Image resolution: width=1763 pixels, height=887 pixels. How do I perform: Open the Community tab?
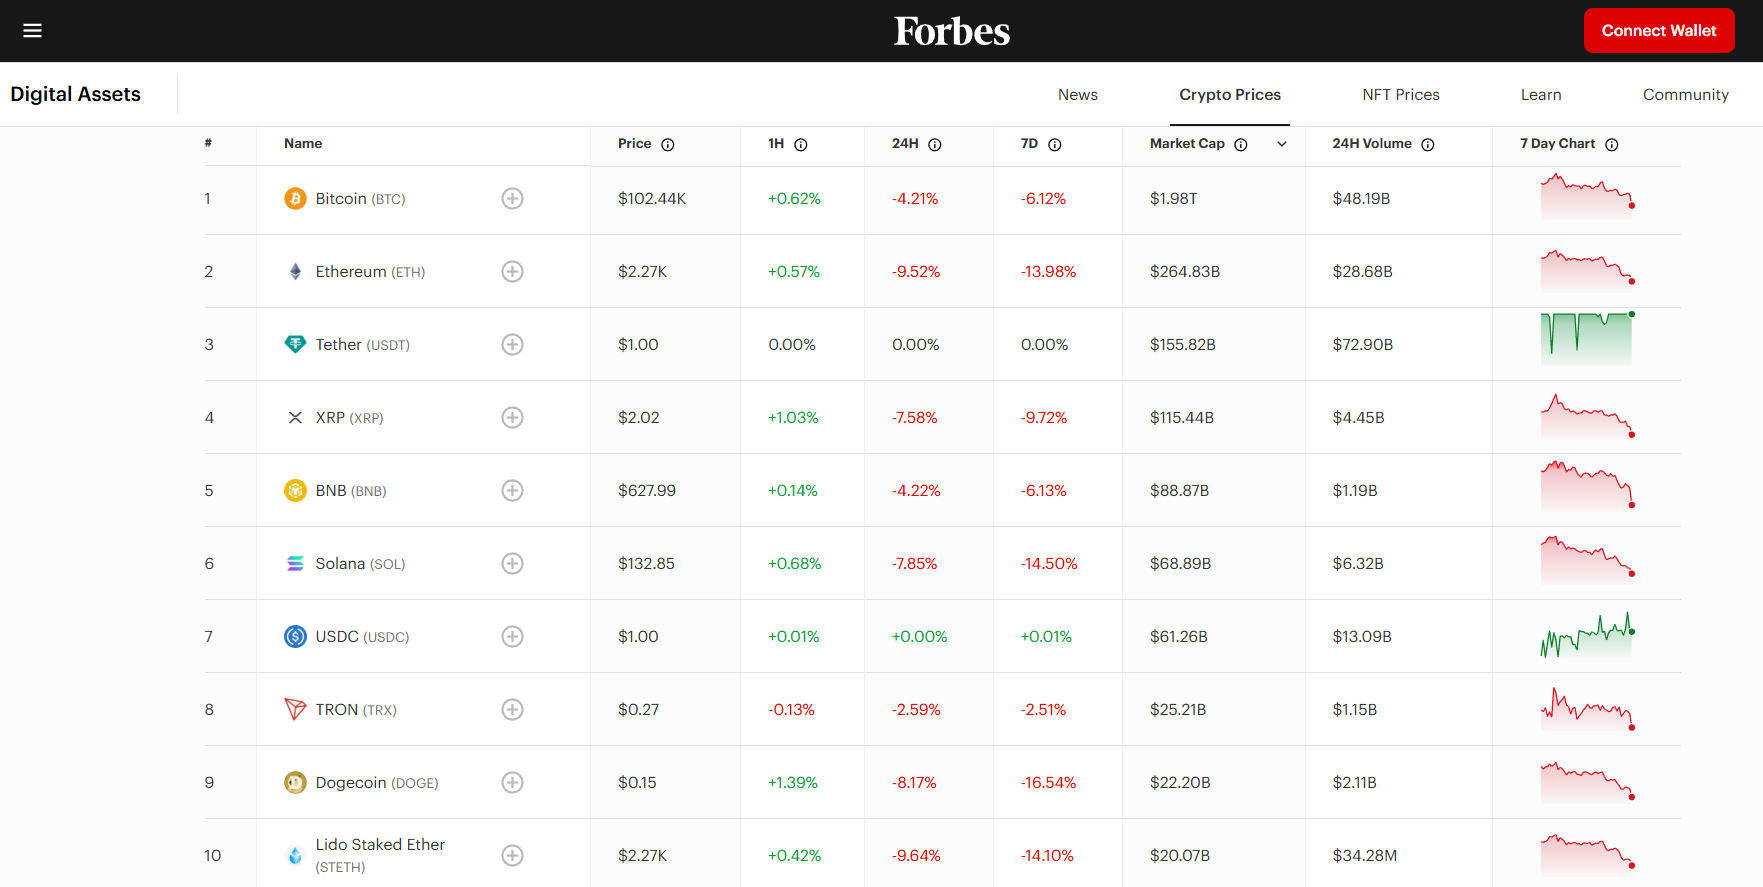pos(1686,95)
